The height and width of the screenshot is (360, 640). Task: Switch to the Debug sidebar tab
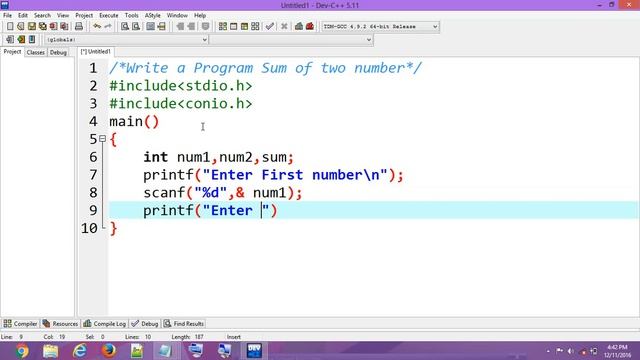[58, 52]
